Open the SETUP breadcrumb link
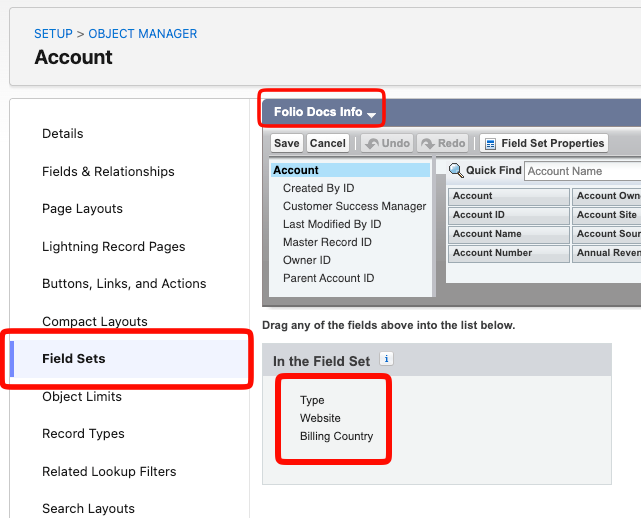The image size is (641, 518). pos(53,34)
